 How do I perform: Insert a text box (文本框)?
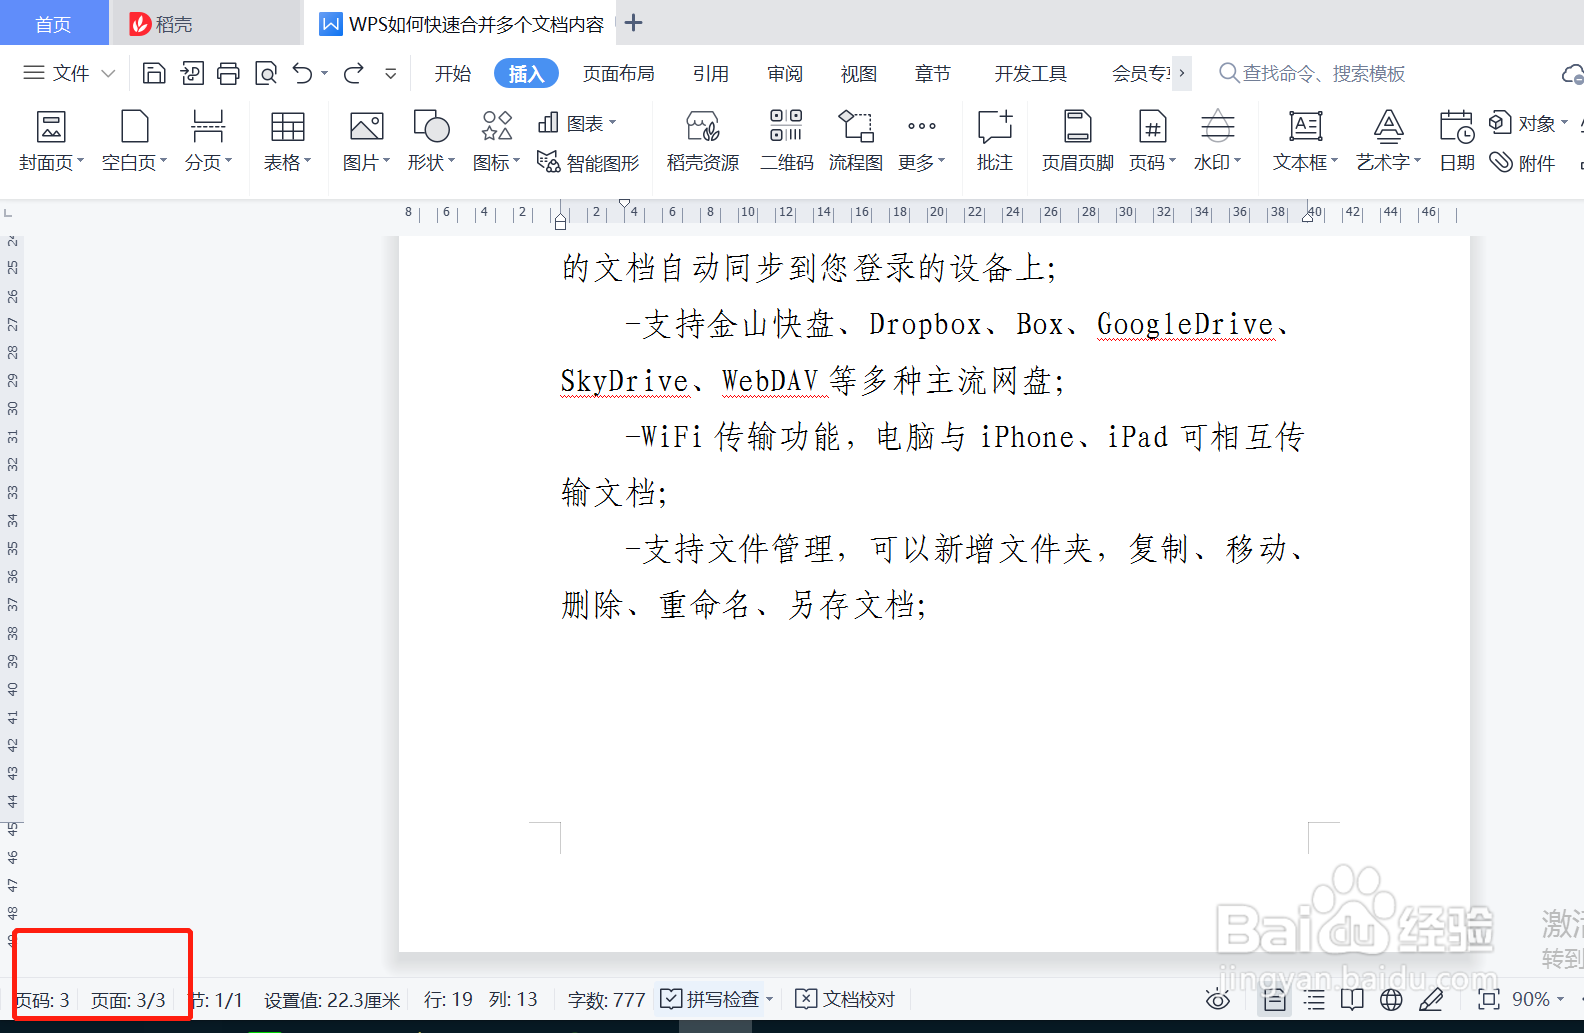[1305, 141]
